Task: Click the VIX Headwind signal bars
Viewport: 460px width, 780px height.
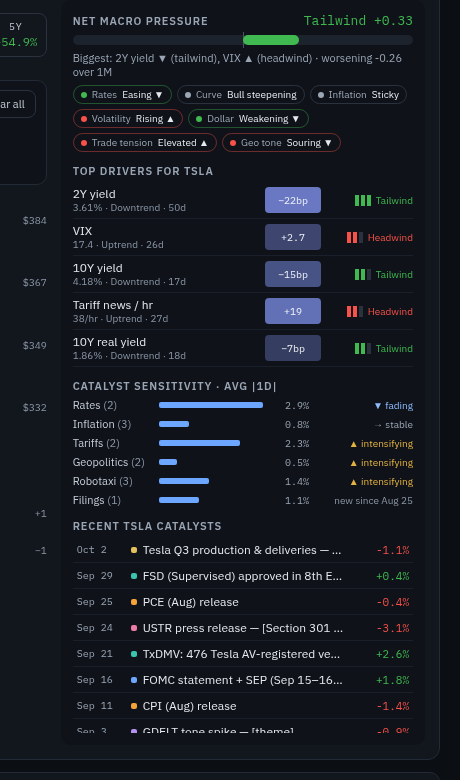Action: tap(355, 237)
